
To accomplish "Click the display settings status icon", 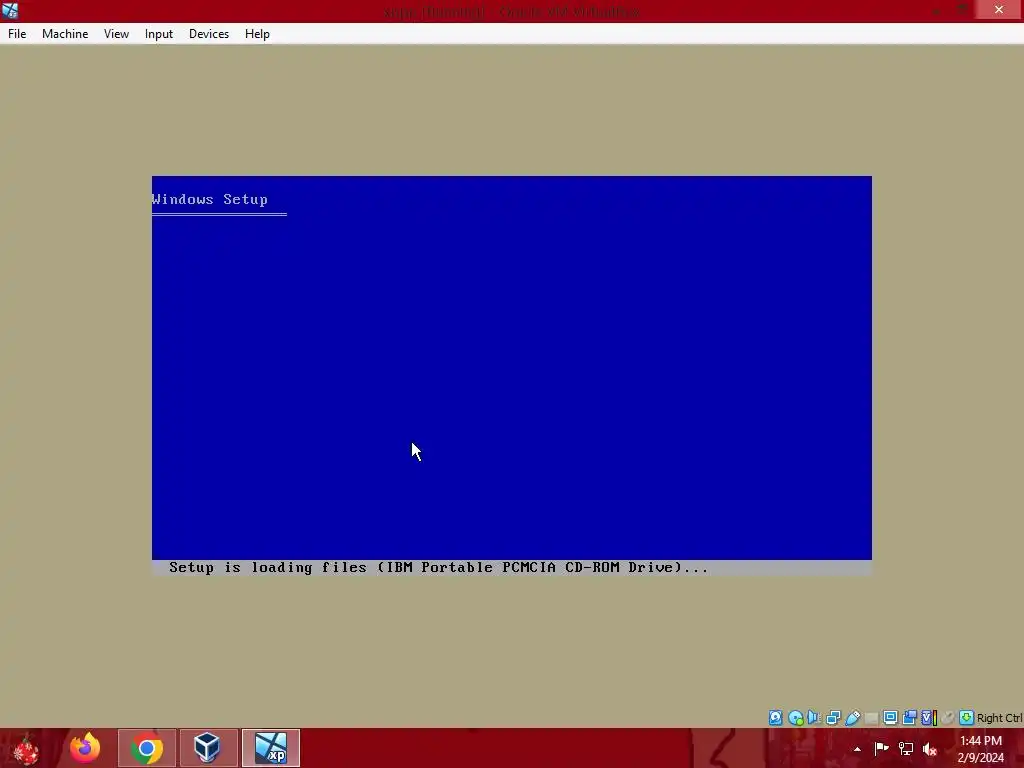I will point(890,718).
